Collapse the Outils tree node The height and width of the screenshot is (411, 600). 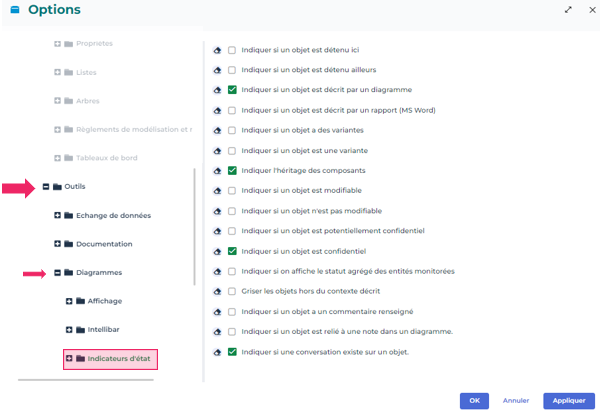click(46, 186)
